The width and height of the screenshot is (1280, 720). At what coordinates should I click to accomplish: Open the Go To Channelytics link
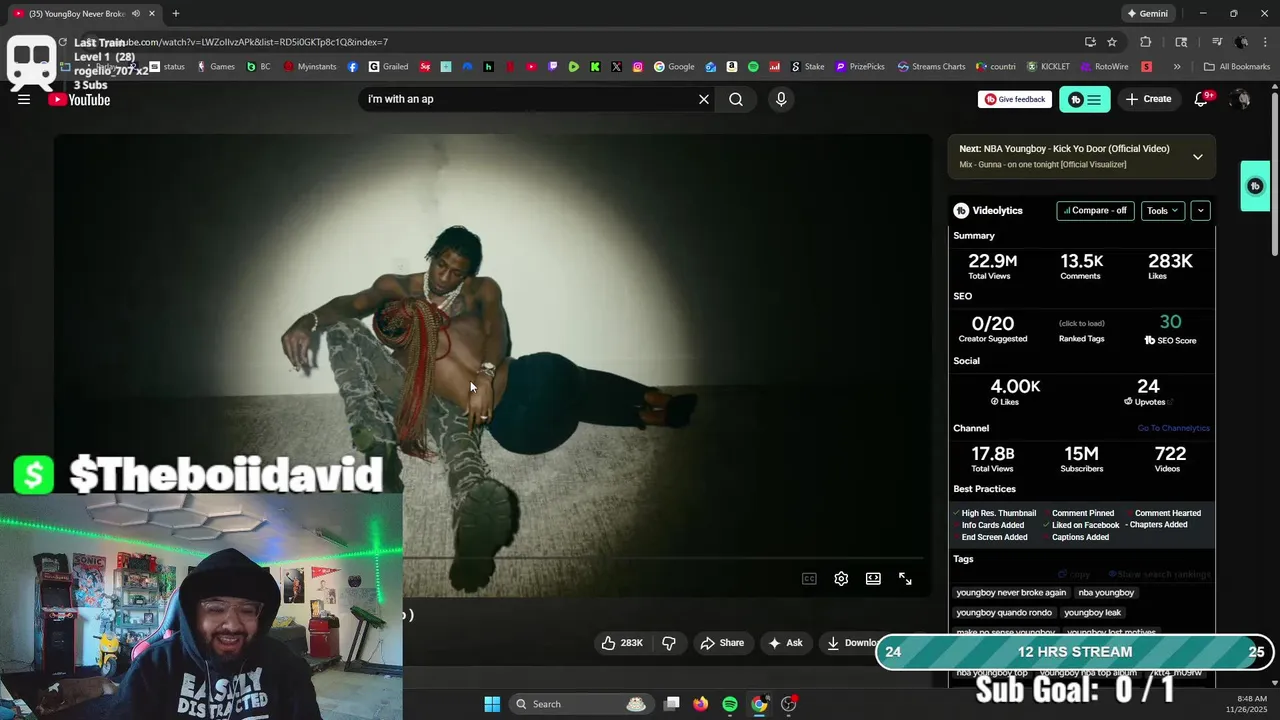tap(1173, 428)
